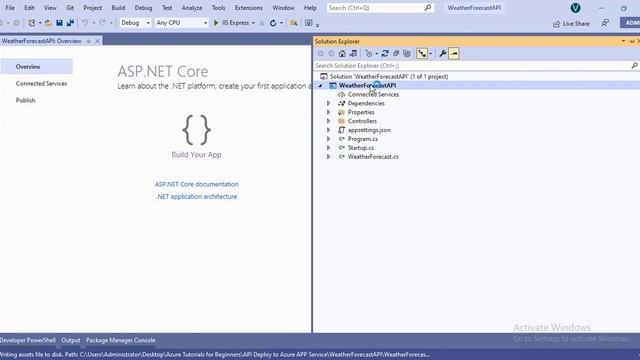Open ASP.NET Core documentation link
This screenshot has width=640, height=360.
pos(196,184)
